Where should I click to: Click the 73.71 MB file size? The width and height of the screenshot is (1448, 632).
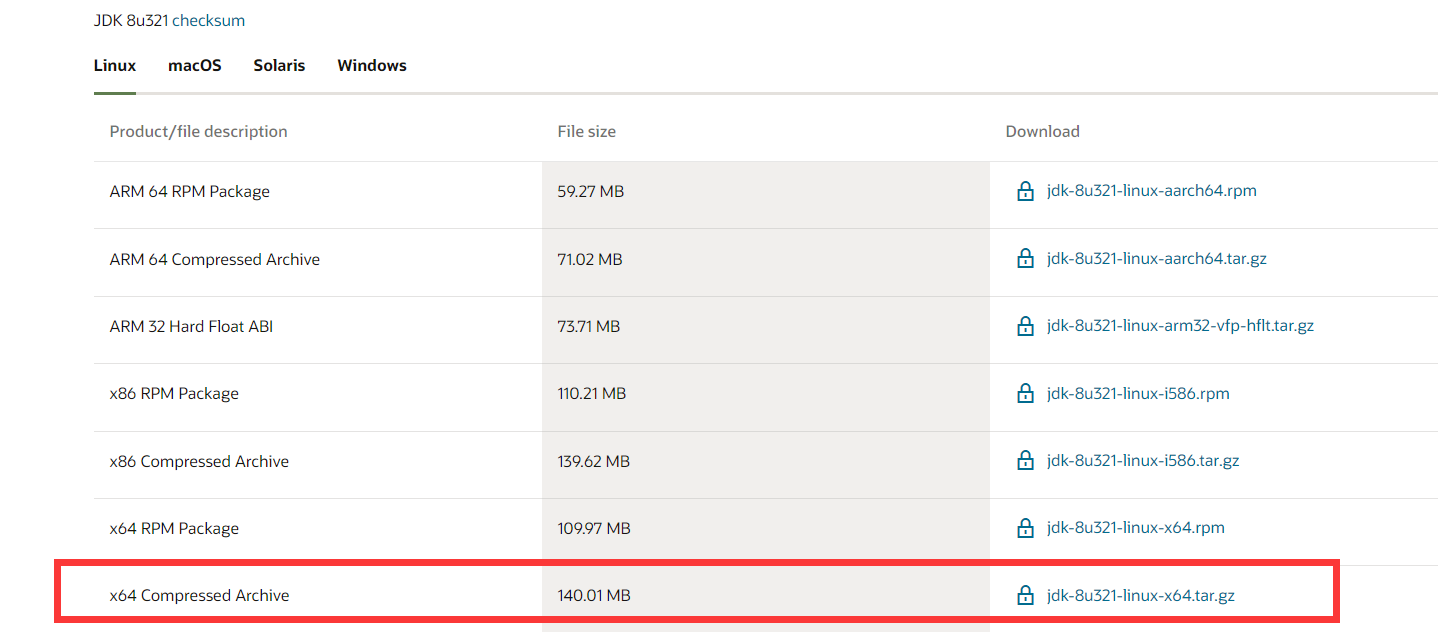pyautogui.click(x=589, y=327)
